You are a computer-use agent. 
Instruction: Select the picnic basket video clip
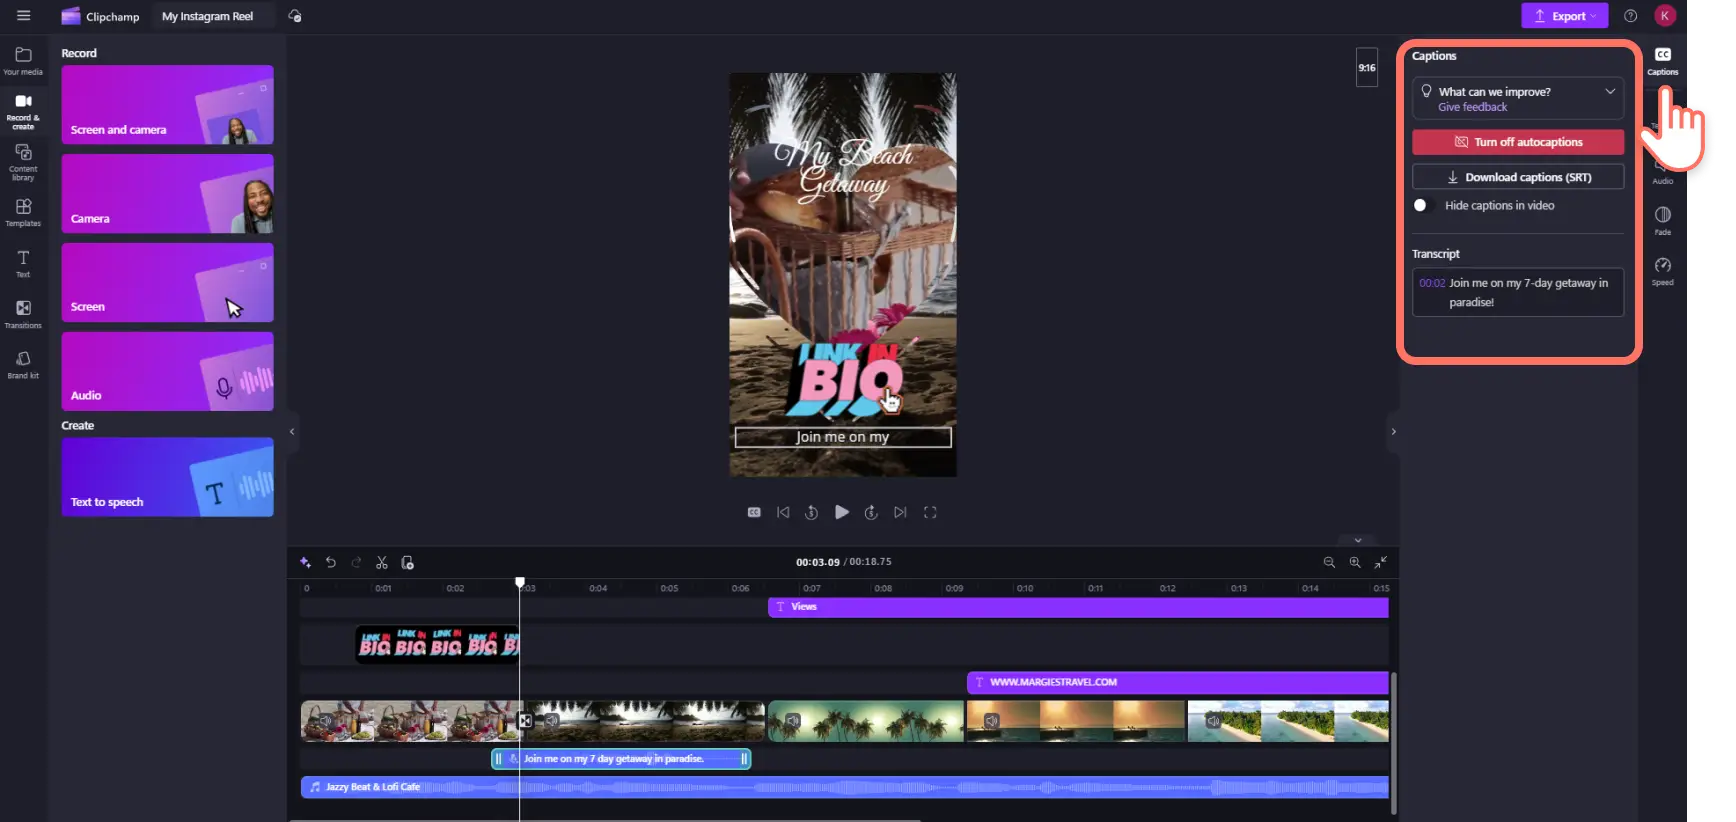[410, 721]
